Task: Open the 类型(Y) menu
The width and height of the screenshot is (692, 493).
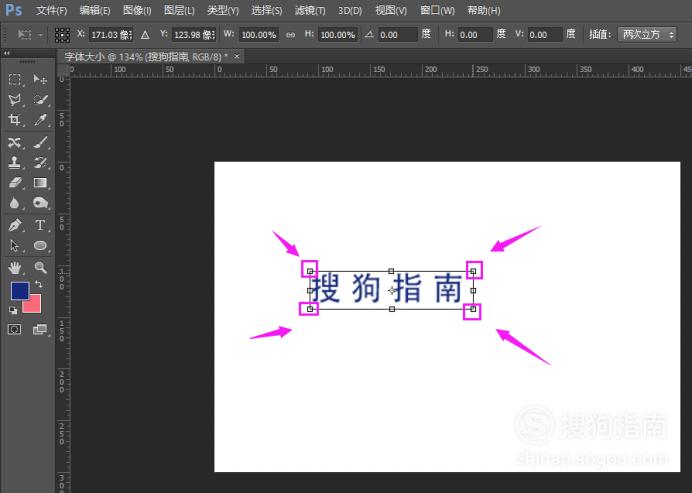Action: (x=223, y=10)
